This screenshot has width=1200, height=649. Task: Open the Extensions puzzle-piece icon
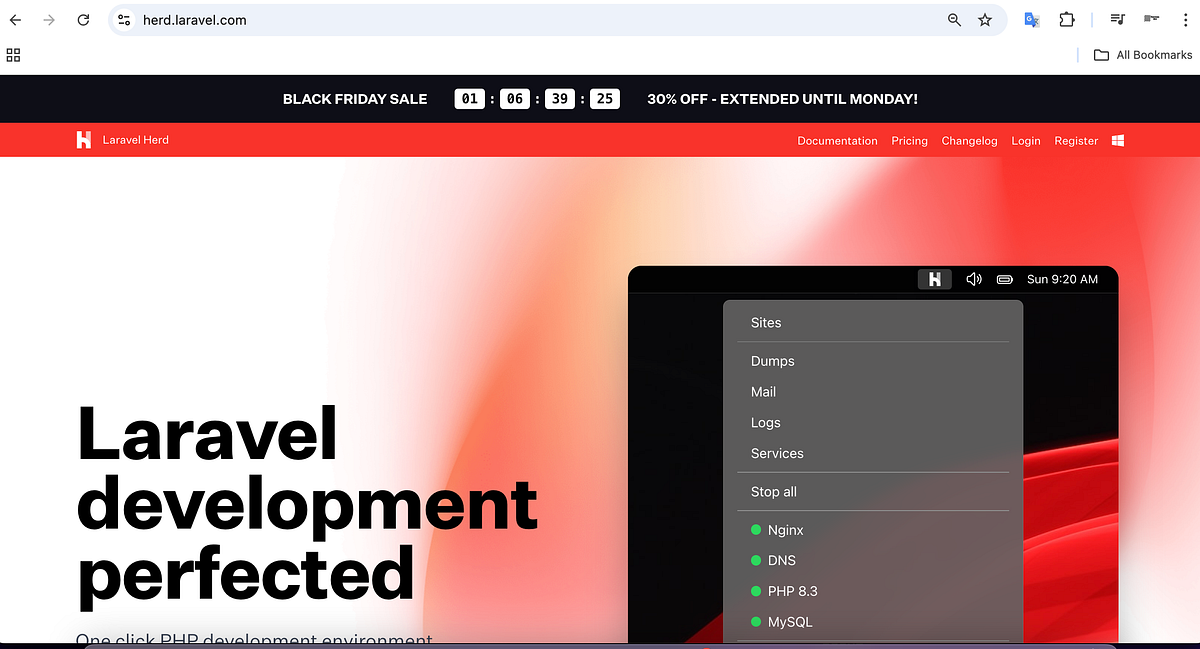coord(1067,19)
